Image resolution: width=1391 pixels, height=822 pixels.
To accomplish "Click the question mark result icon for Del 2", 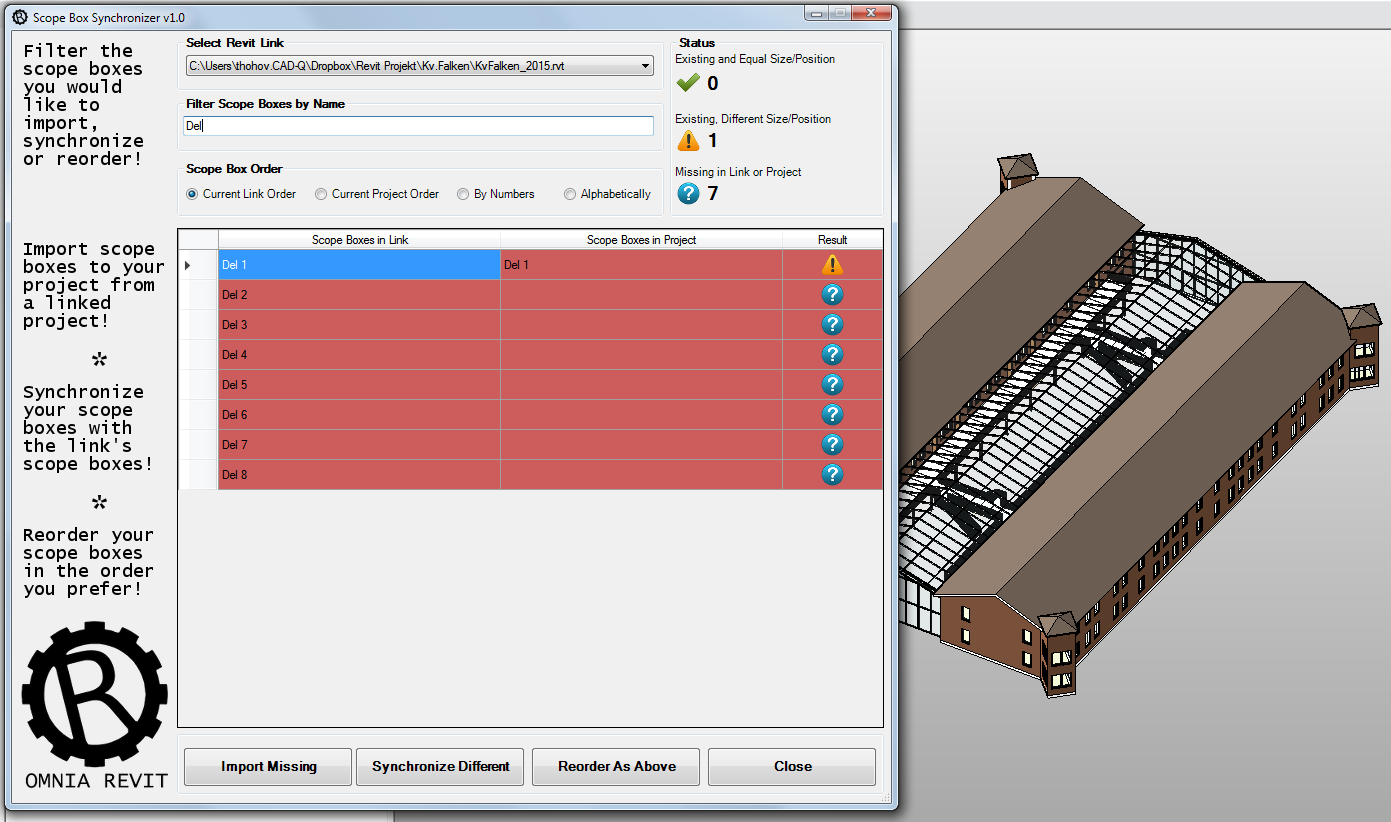I will (832, 294).
